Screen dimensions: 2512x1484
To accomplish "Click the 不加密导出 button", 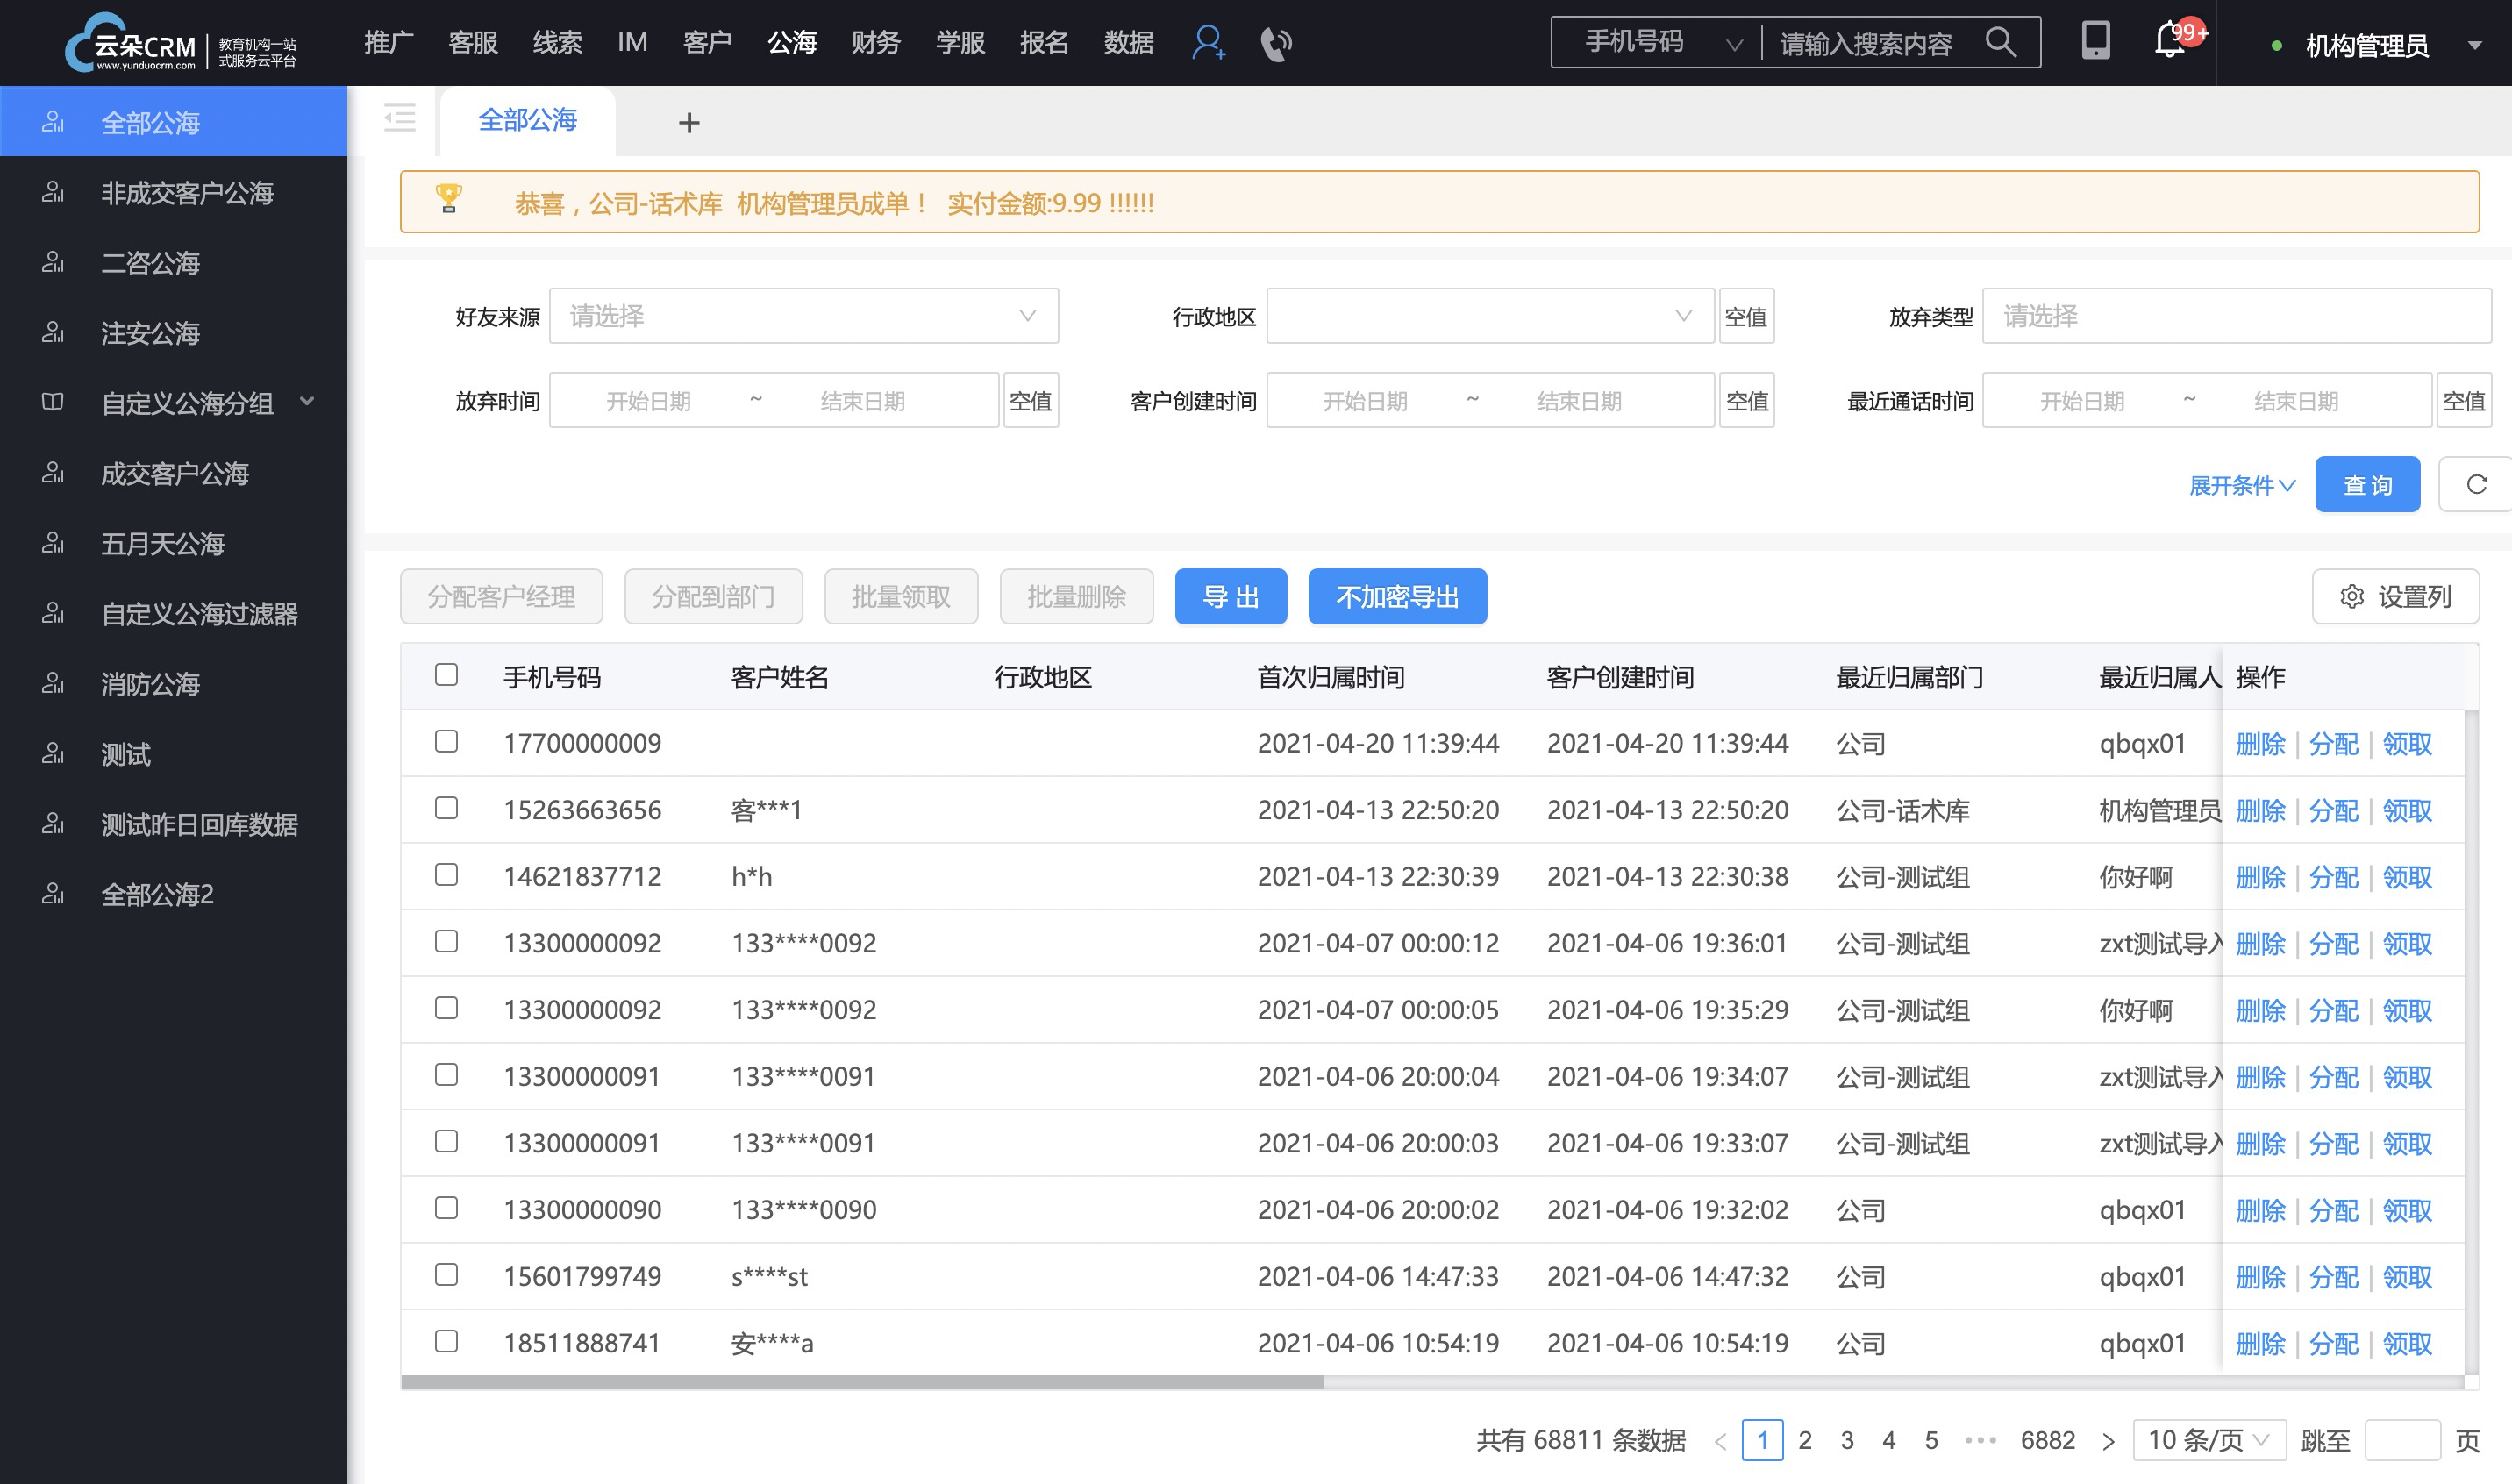I will point(1399,597).
